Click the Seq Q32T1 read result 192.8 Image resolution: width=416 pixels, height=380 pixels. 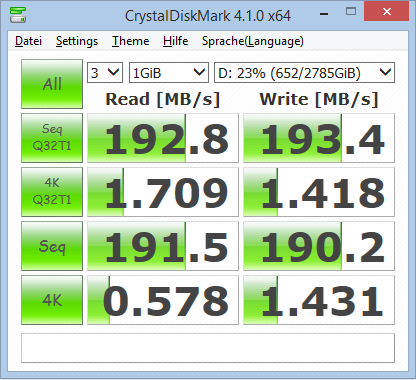[x=163, y=138]
